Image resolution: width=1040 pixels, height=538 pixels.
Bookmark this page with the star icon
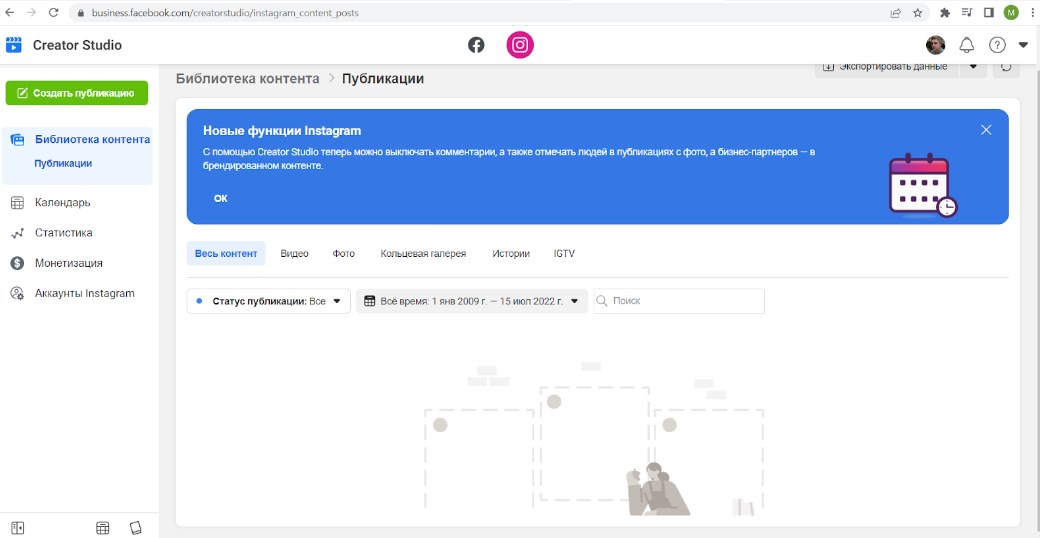pyautogui.click(x=917, y=13)
